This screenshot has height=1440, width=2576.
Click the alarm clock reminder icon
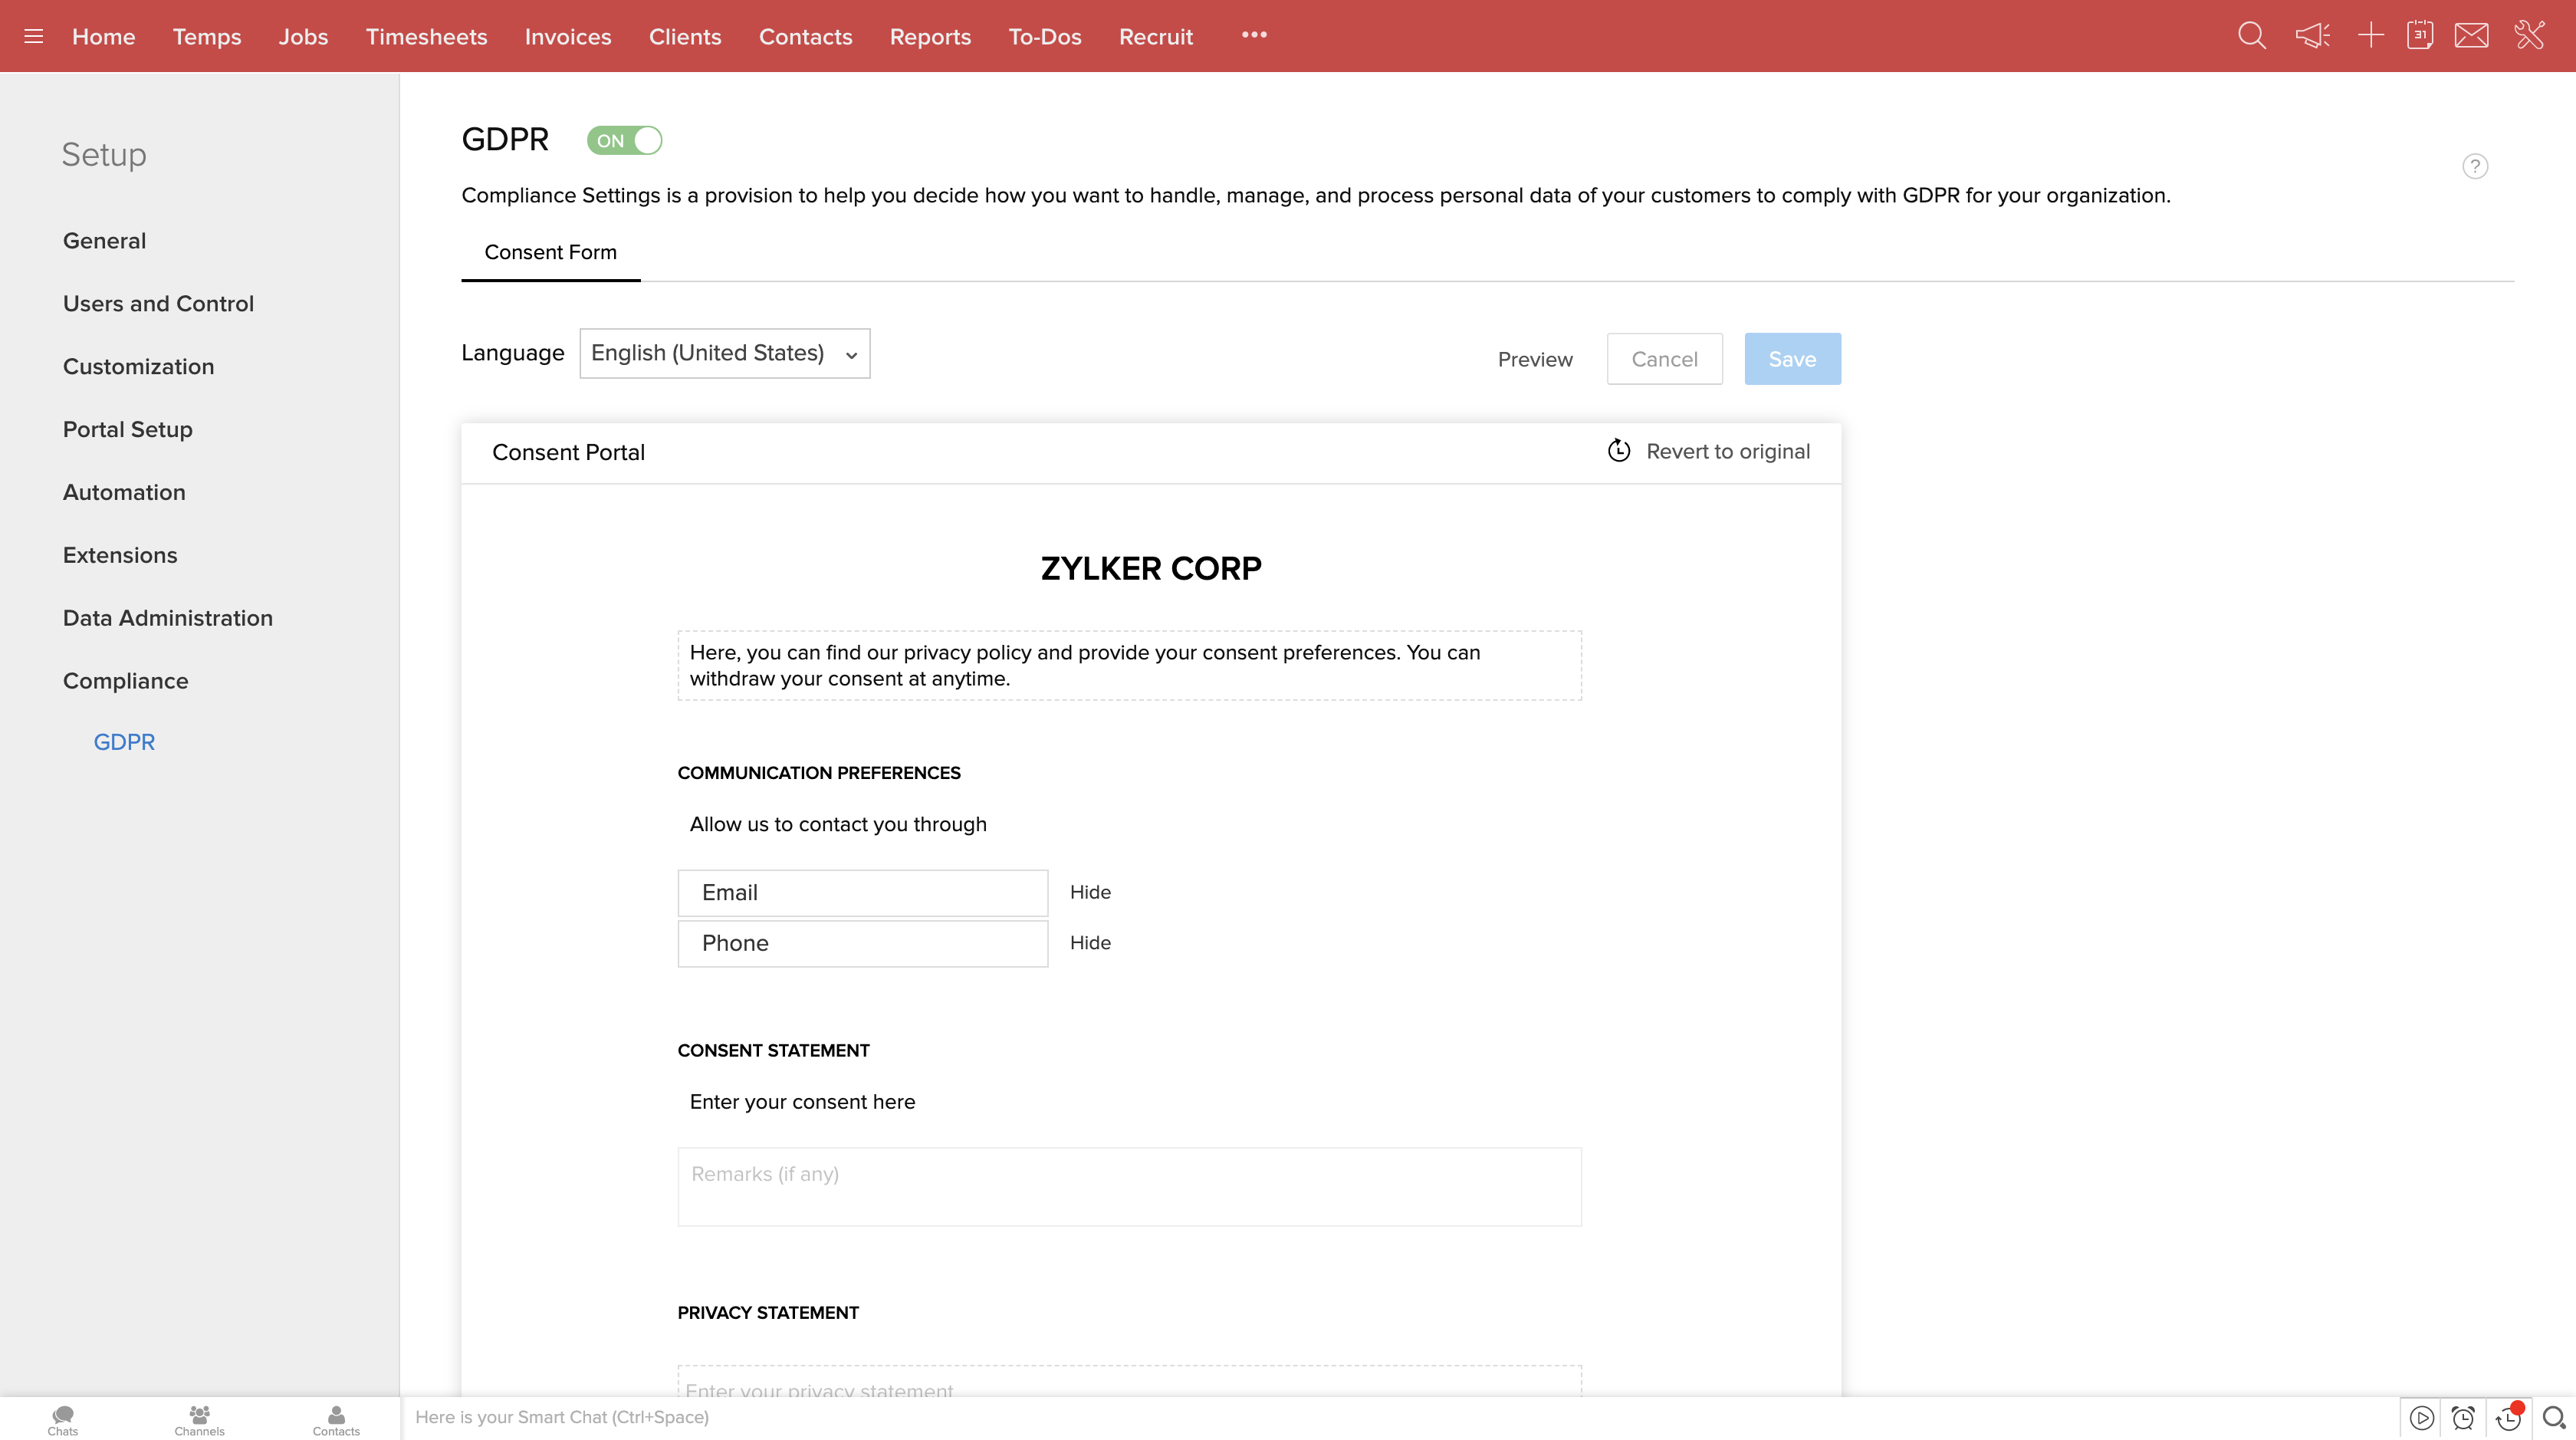coord(2463,1417)
